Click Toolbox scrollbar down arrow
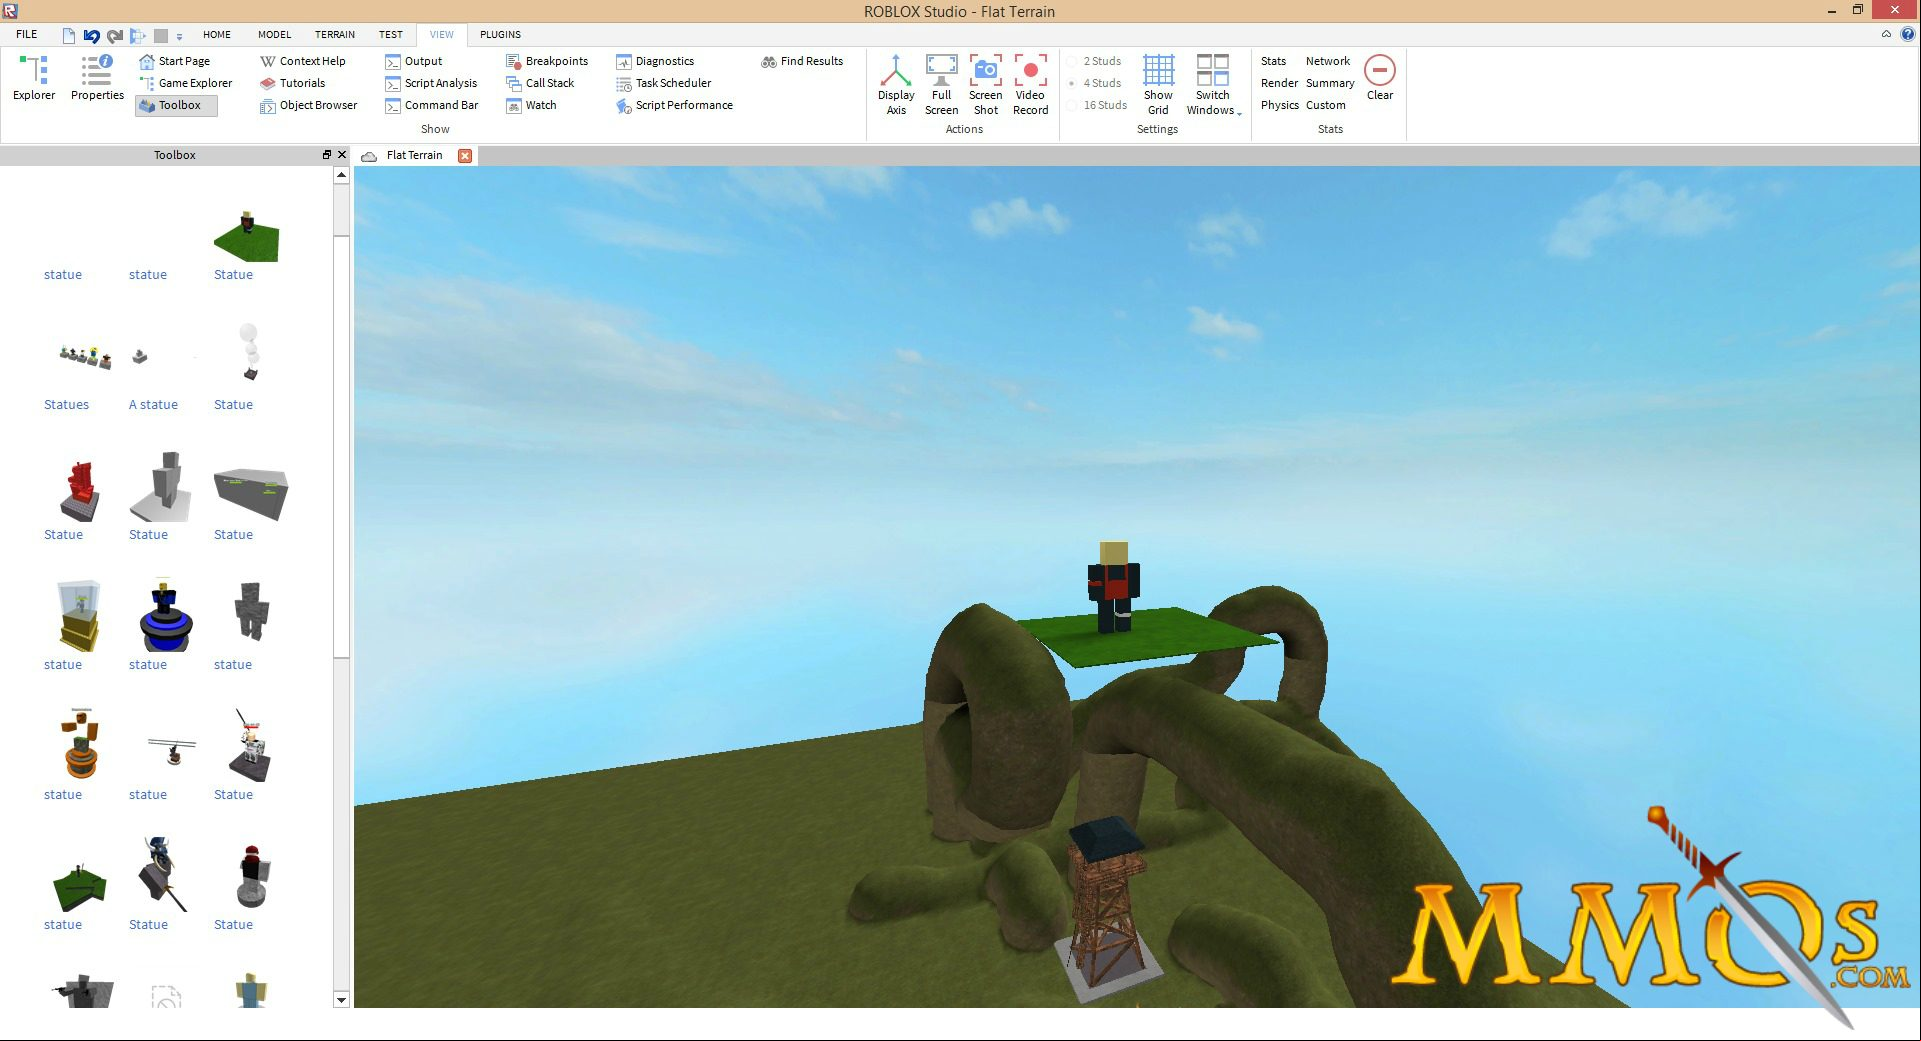This screenshot has height=1041, width=1921. 341,1000
